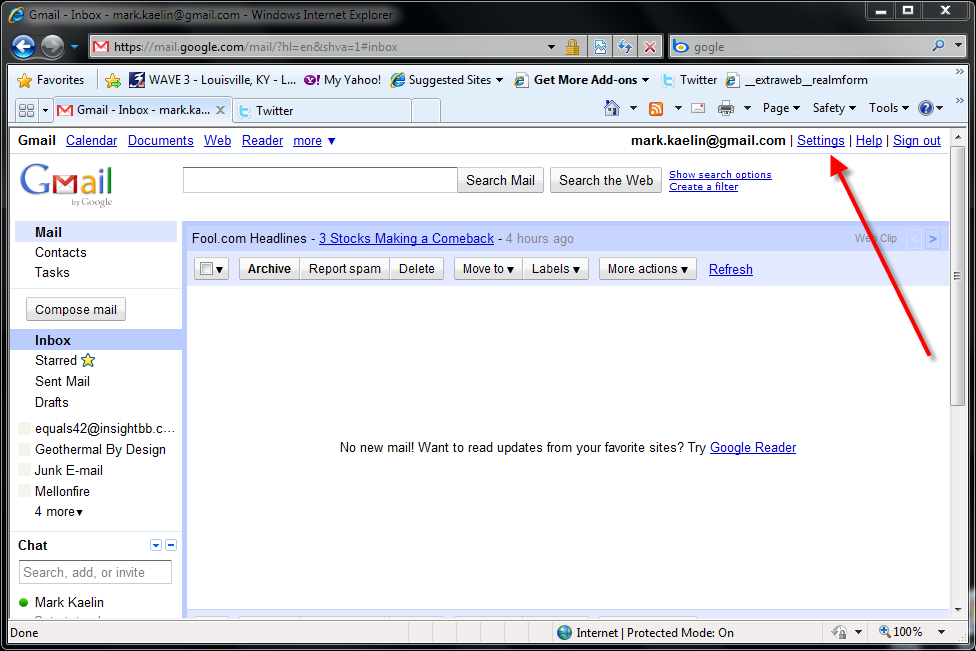Screen dimensions: 976x651
Task: Click the Sign out link
Action: coord(916,141)
